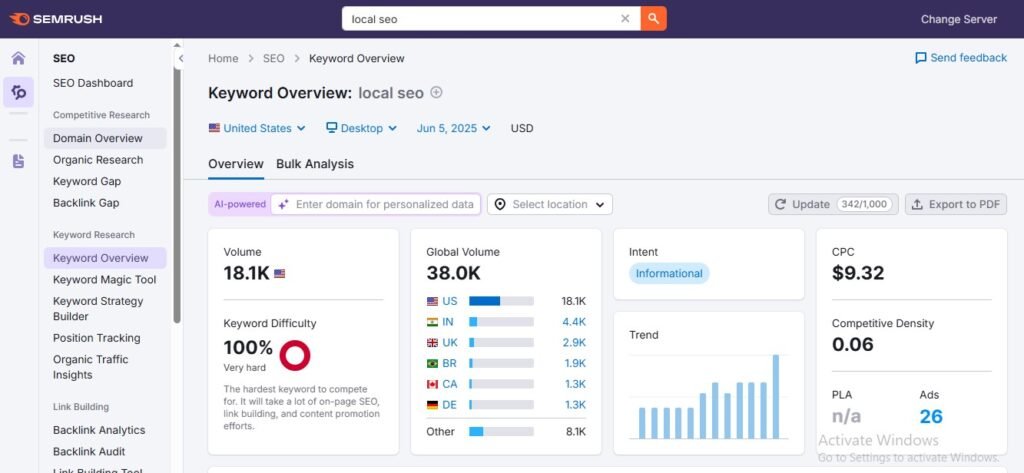Open Backlink Audit in sidebar
1024x473 pixels.
(x=89, y=452)
